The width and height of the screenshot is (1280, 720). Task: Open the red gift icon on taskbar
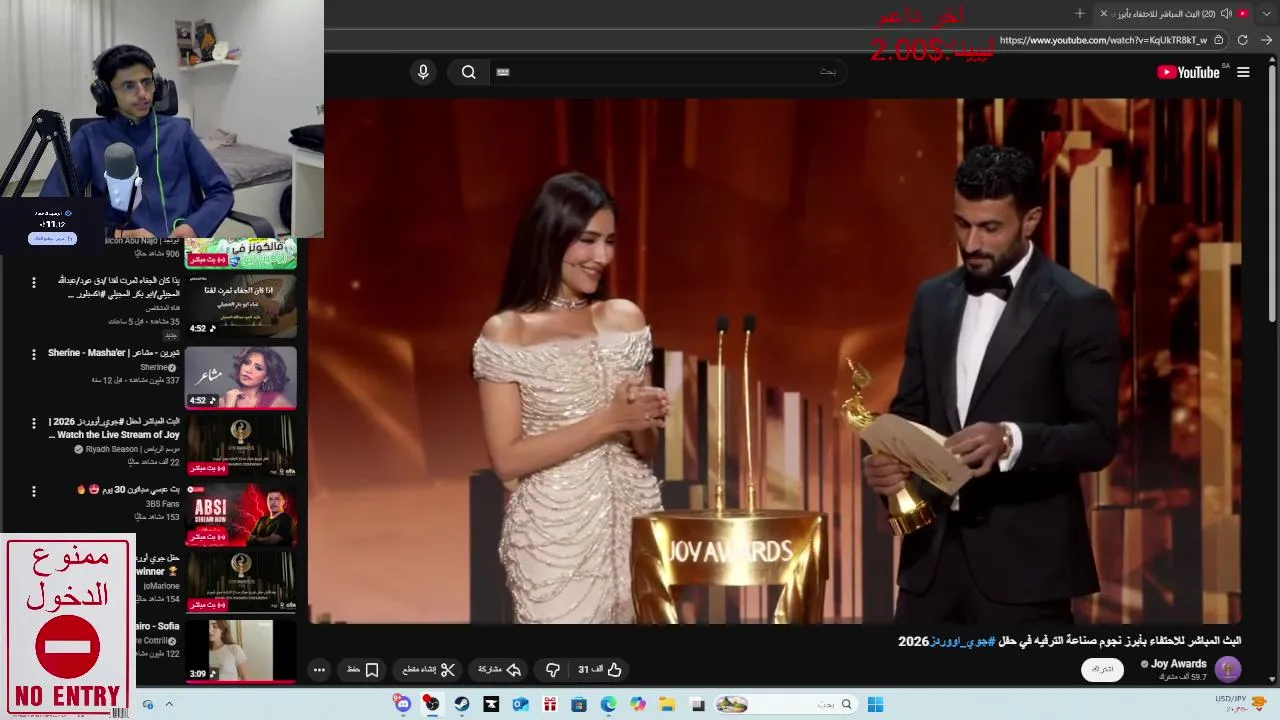(549, 704)
